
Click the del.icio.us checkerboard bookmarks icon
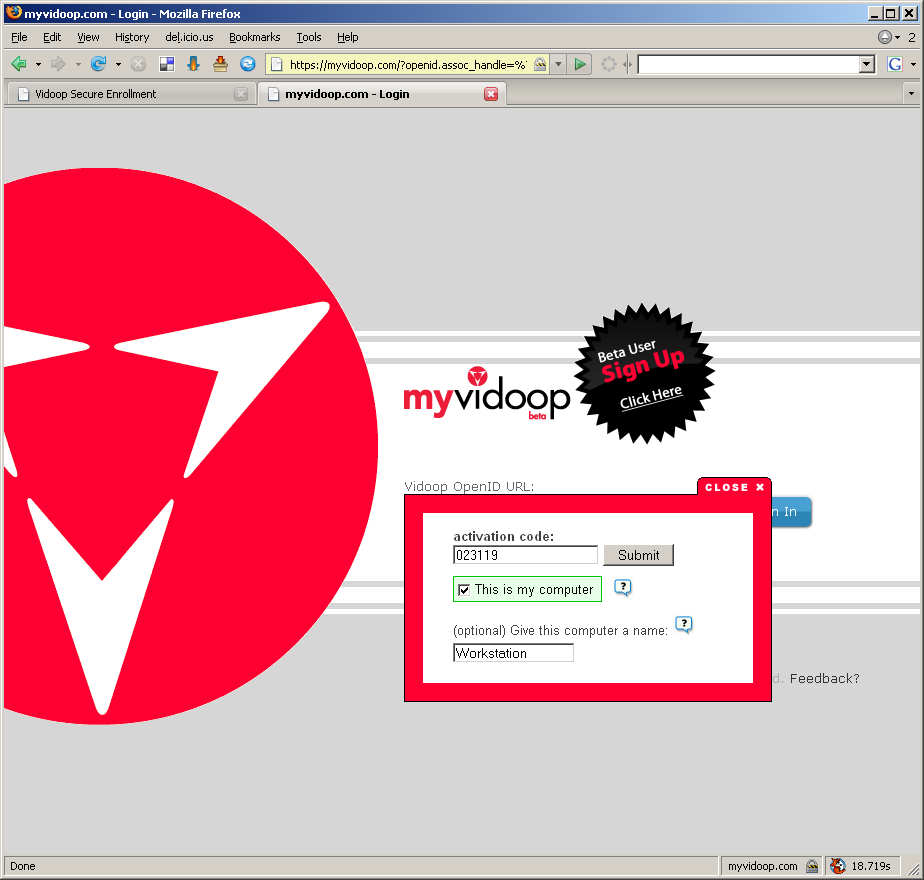(167, 64)
